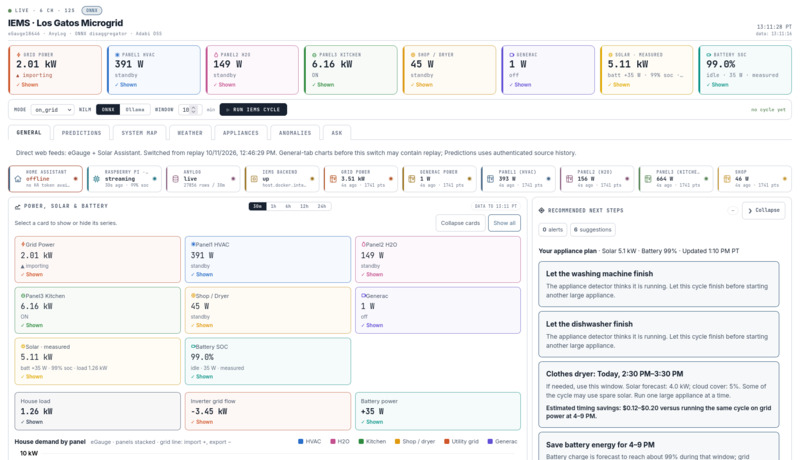The width and height of the screenshot is (806, 460).
Task: Click the generator icon in the top GENERAC card
Action: pos(511,54)
